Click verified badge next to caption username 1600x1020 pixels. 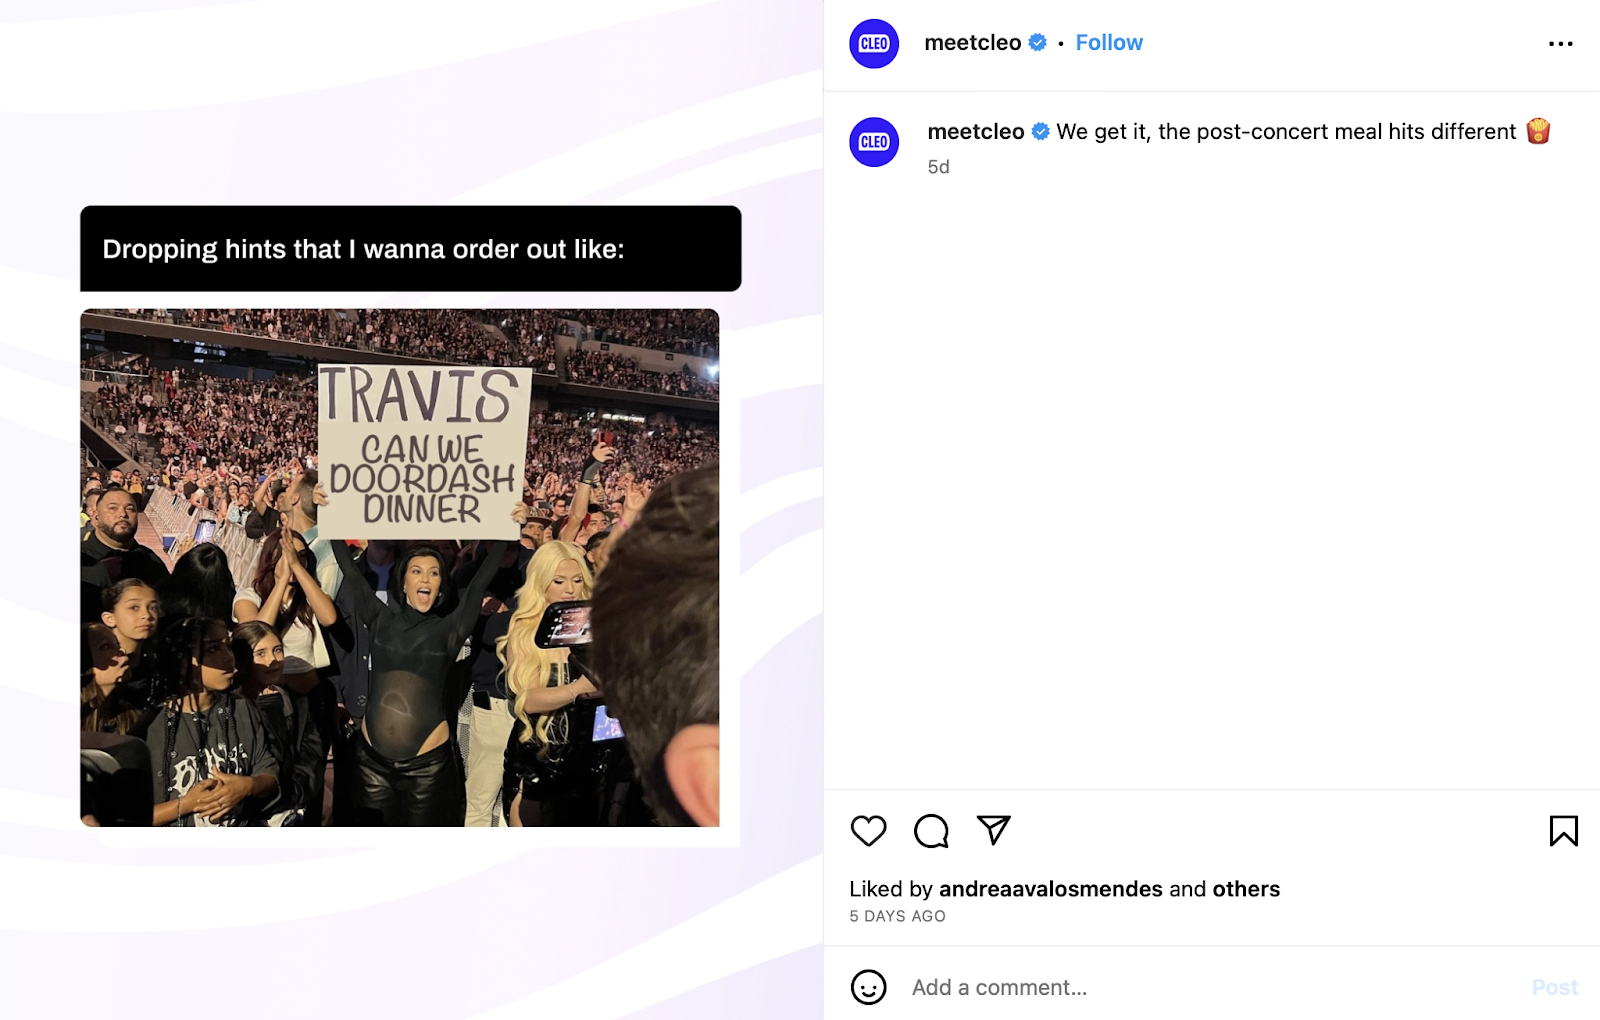(1041, 132)
